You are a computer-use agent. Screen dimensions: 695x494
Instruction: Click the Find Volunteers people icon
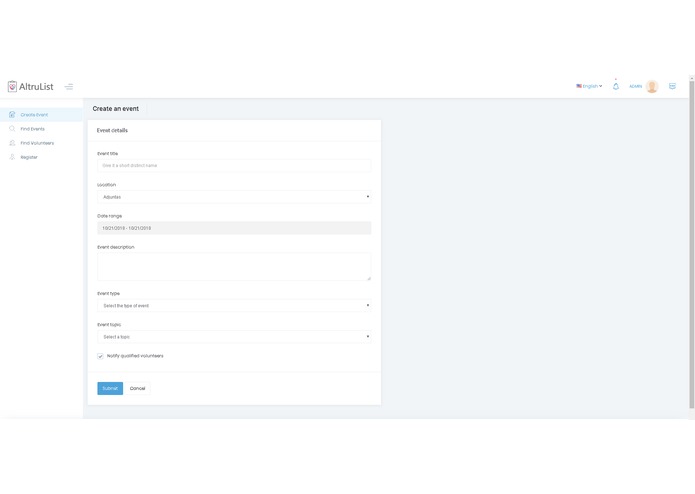tap(12, 143)
